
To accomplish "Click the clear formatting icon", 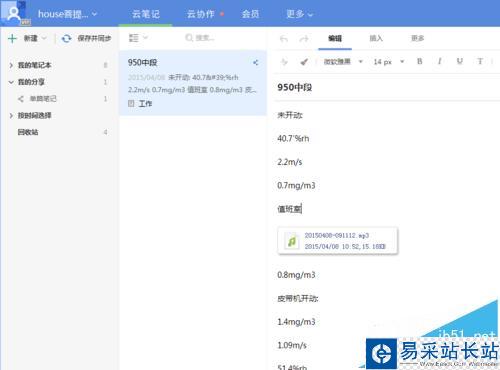I will [x=284, y=62].
